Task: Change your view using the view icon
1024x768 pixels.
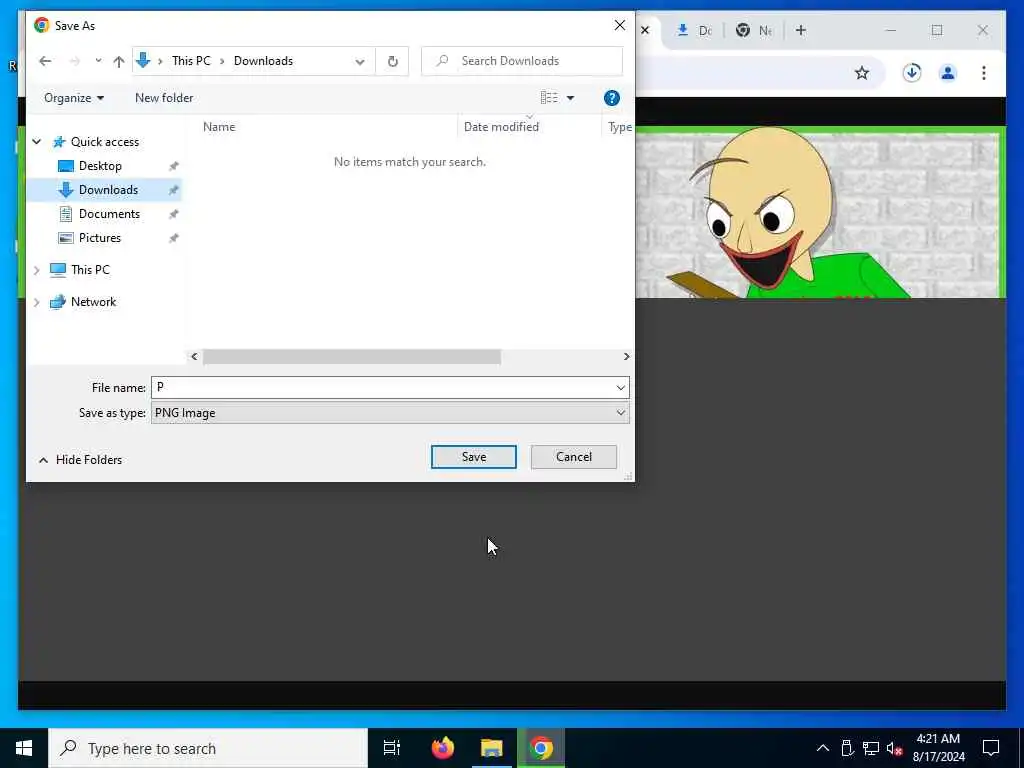Action: pyautogui.click(x=549, y=98)
